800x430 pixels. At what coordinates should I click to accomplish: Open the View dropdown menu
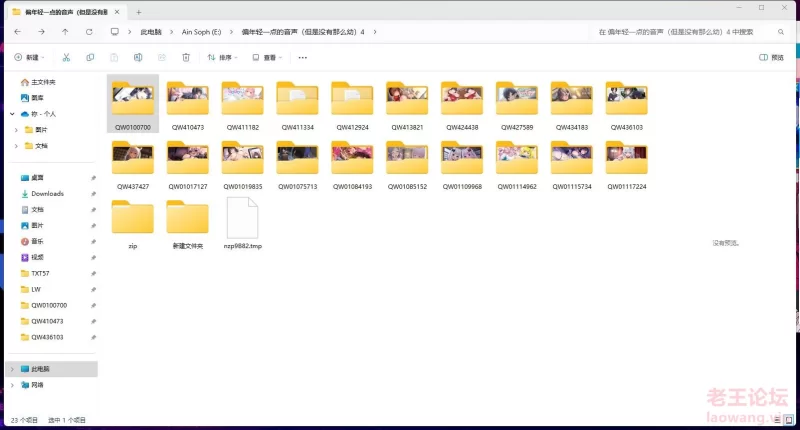click(x=267, y=58)
